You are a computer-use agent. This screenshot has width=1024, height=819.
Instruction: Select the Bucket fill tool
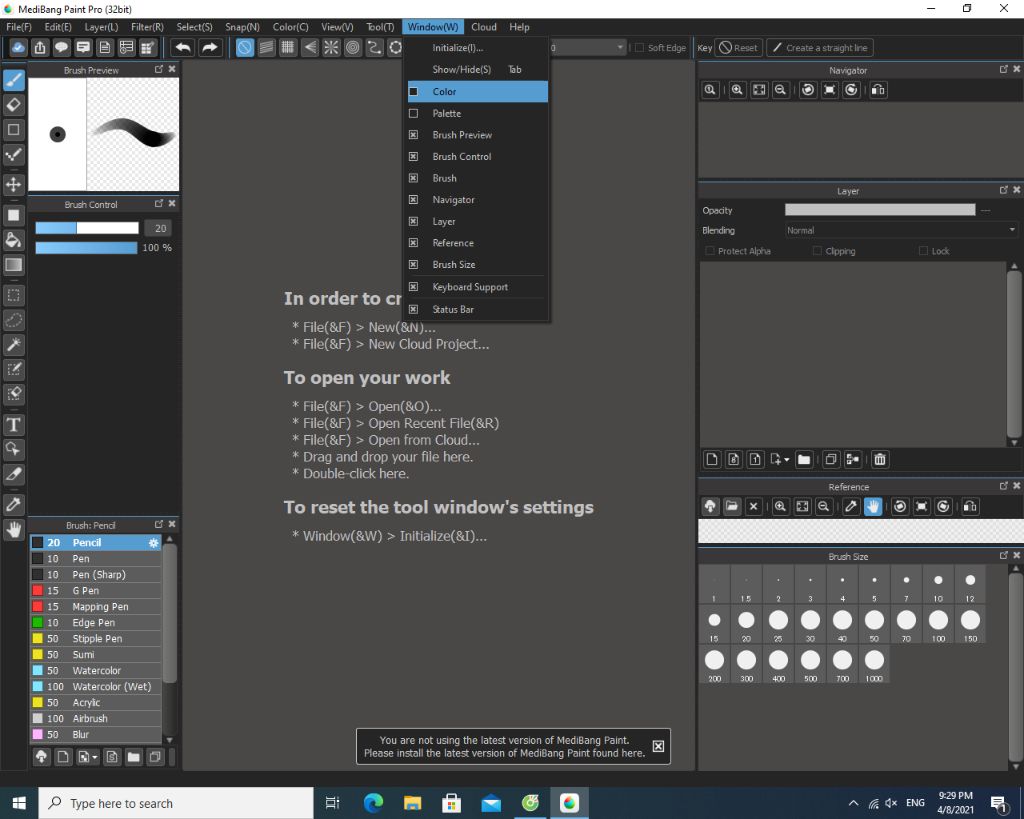click(14, 240)
